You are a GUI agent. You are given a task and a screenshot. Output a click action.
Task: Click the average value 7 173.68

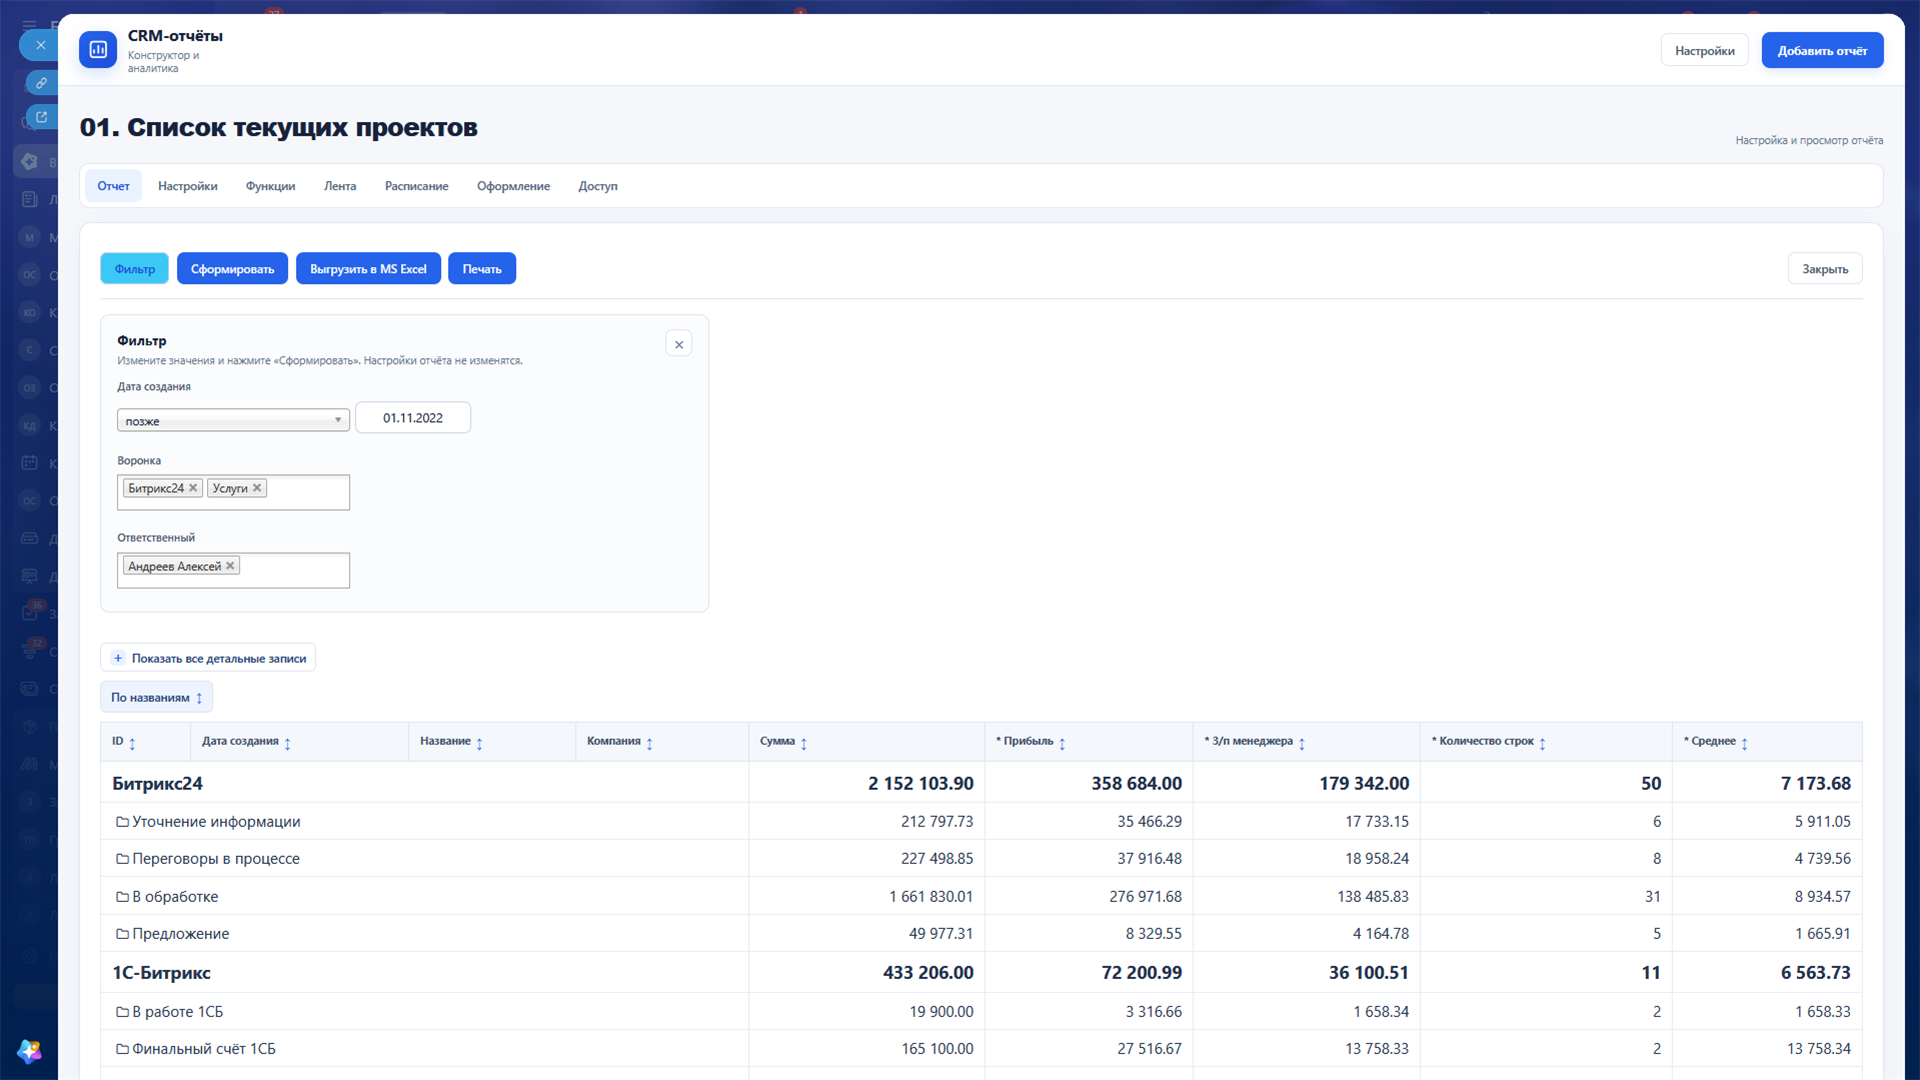tap(1816, 784)
